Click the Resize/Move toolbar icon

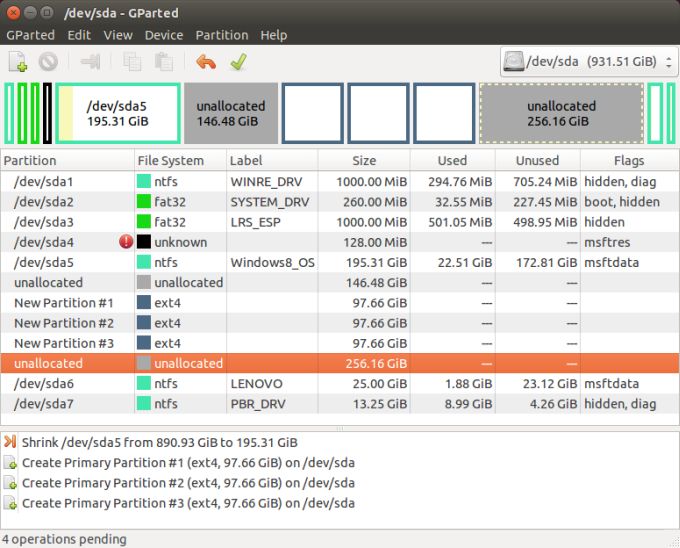[91, 62]
